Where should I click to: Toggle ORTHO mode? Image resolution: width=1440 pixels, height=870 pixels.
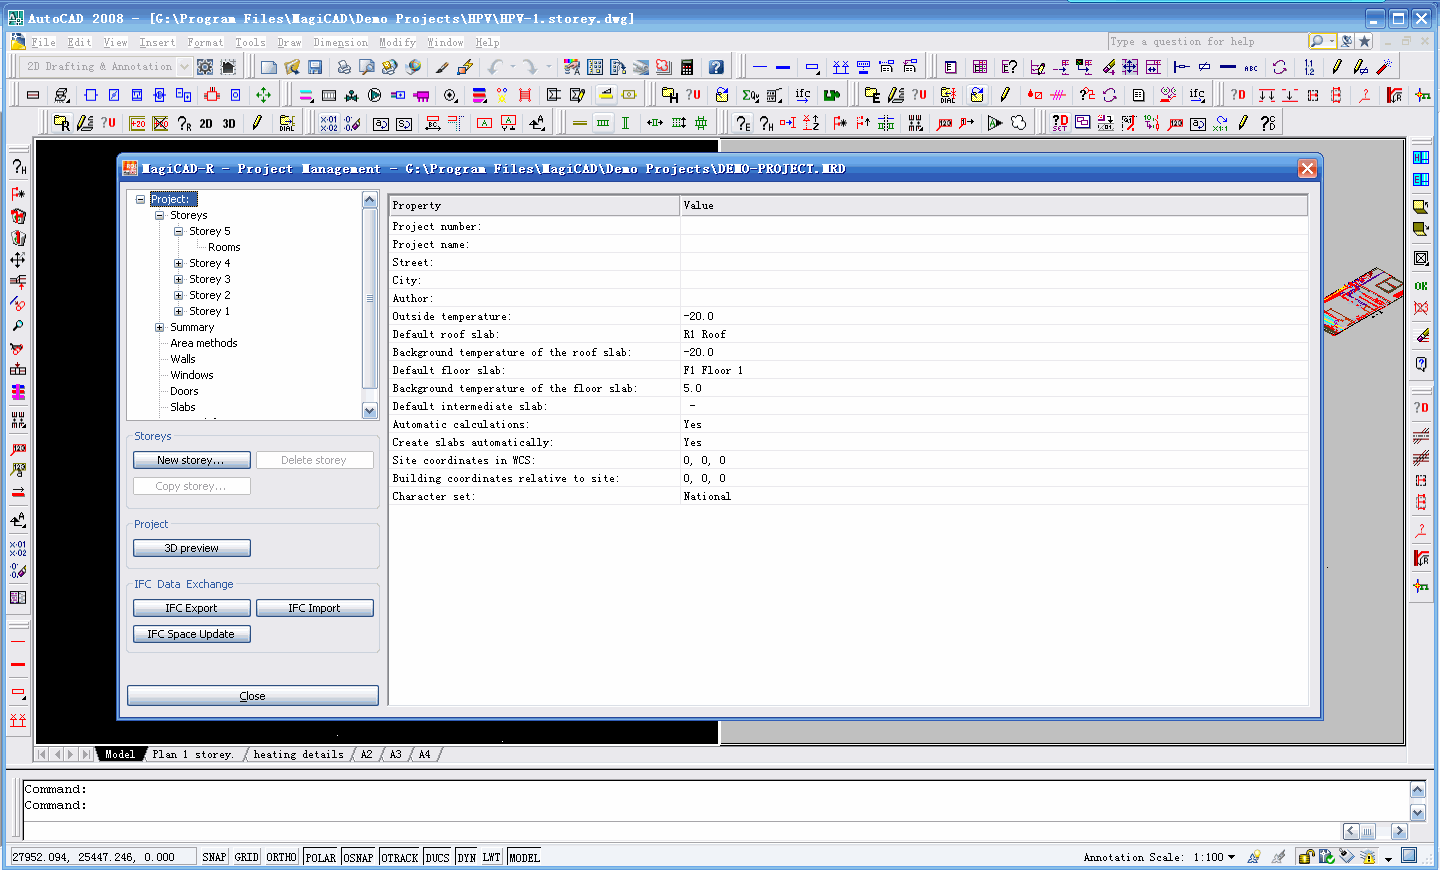pyautogui.click(x=281, y=857)
